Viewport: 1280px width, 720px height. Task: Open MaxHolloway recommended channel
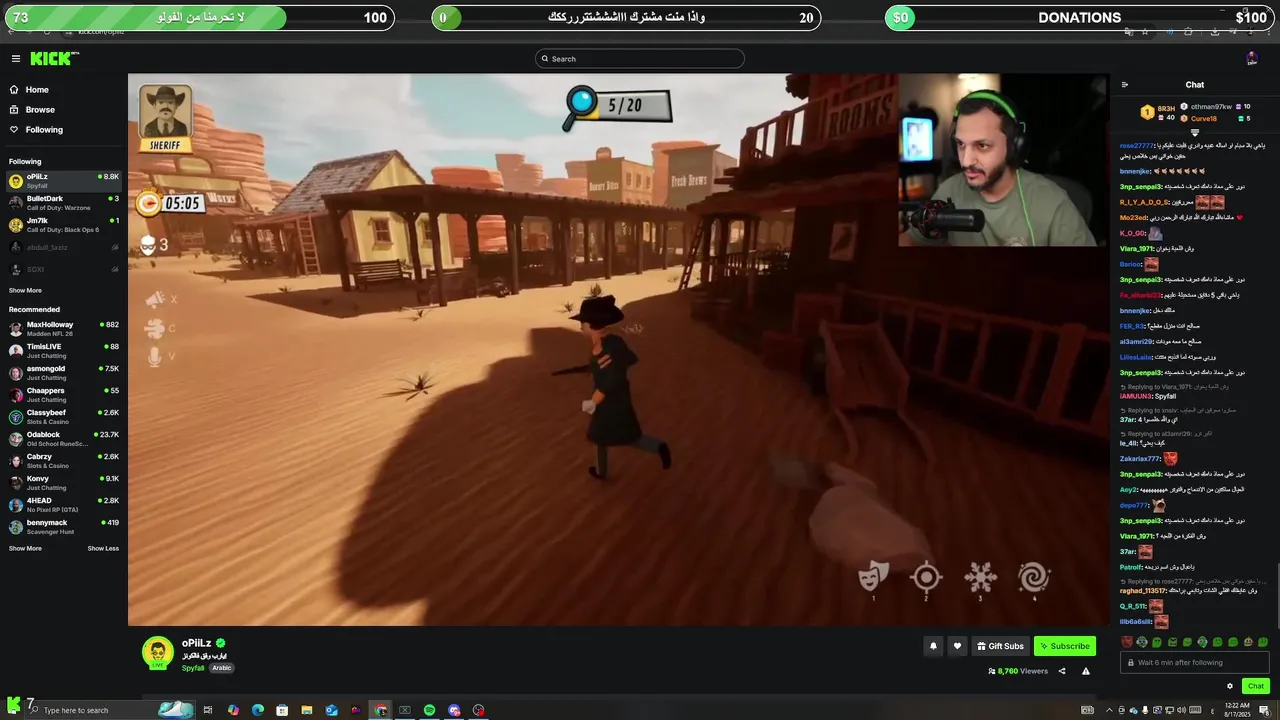point(64,329)
